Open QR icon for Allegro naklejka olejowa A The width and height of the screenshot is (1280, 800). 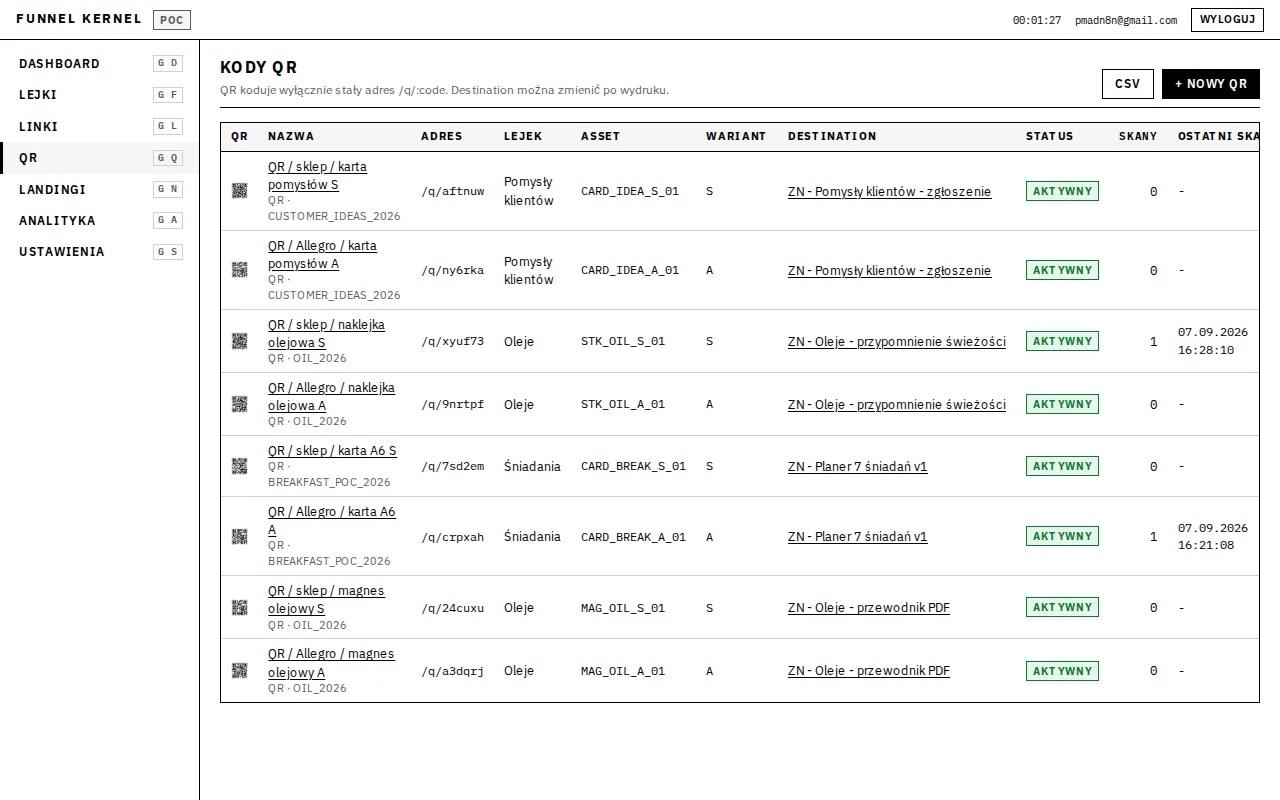pyautogui.click(x=239, y=404)
